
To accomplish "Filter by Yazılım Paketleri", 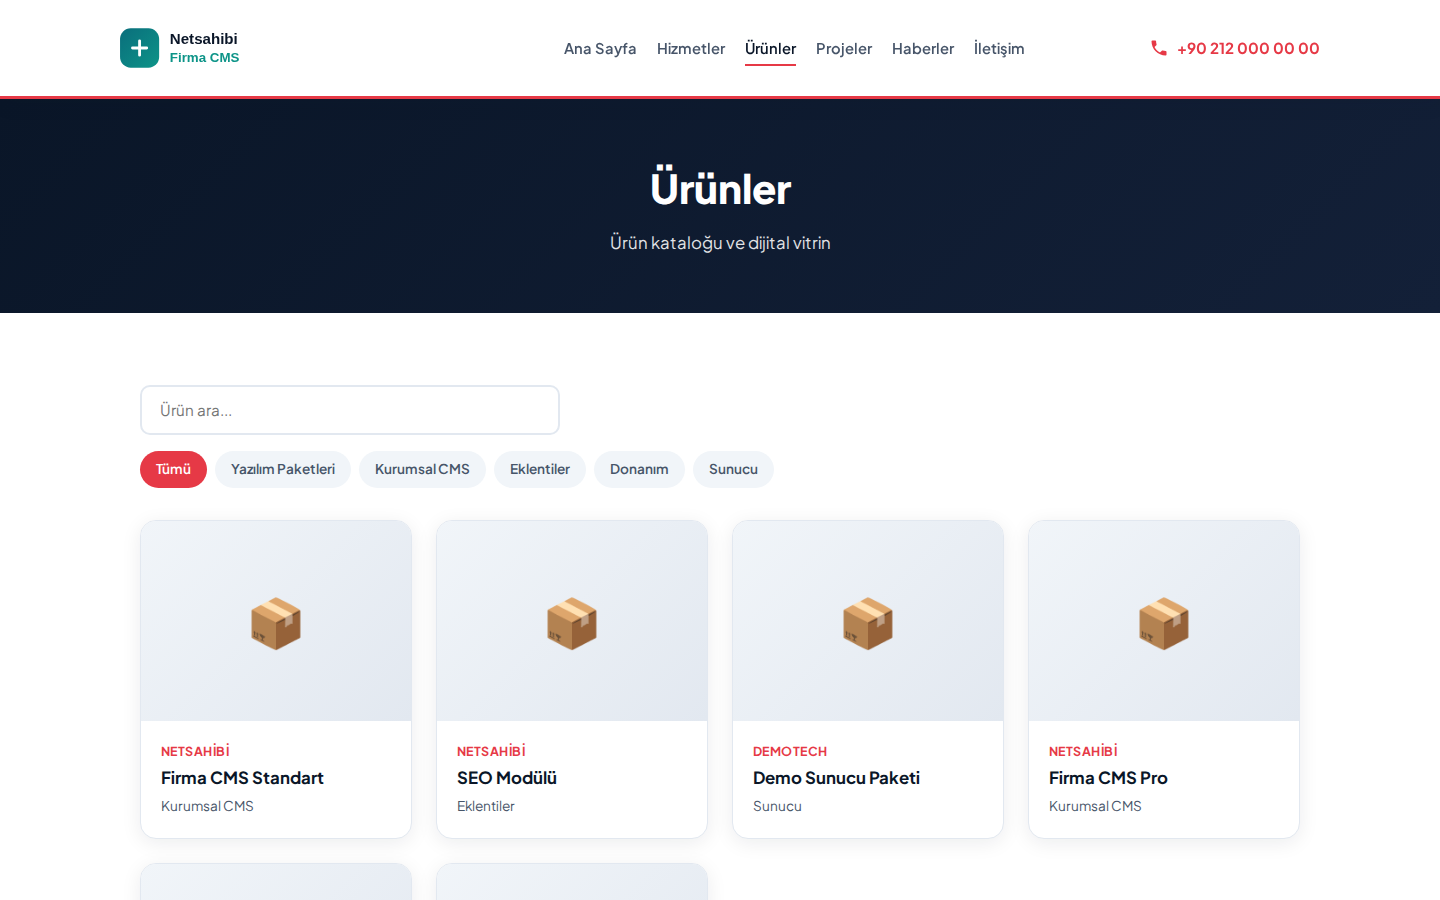I will 283,469.
